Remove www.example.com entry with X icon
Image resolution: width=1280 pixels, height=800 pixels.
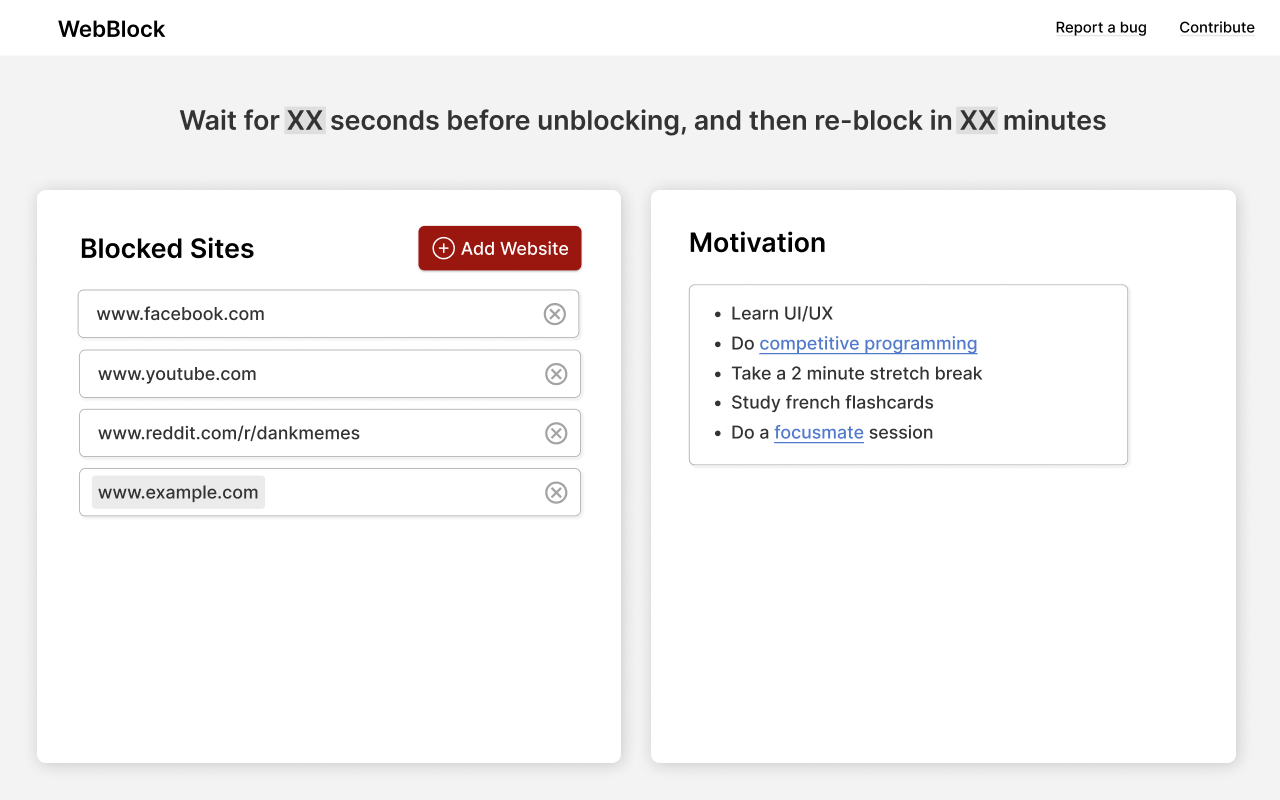point(556,492)
